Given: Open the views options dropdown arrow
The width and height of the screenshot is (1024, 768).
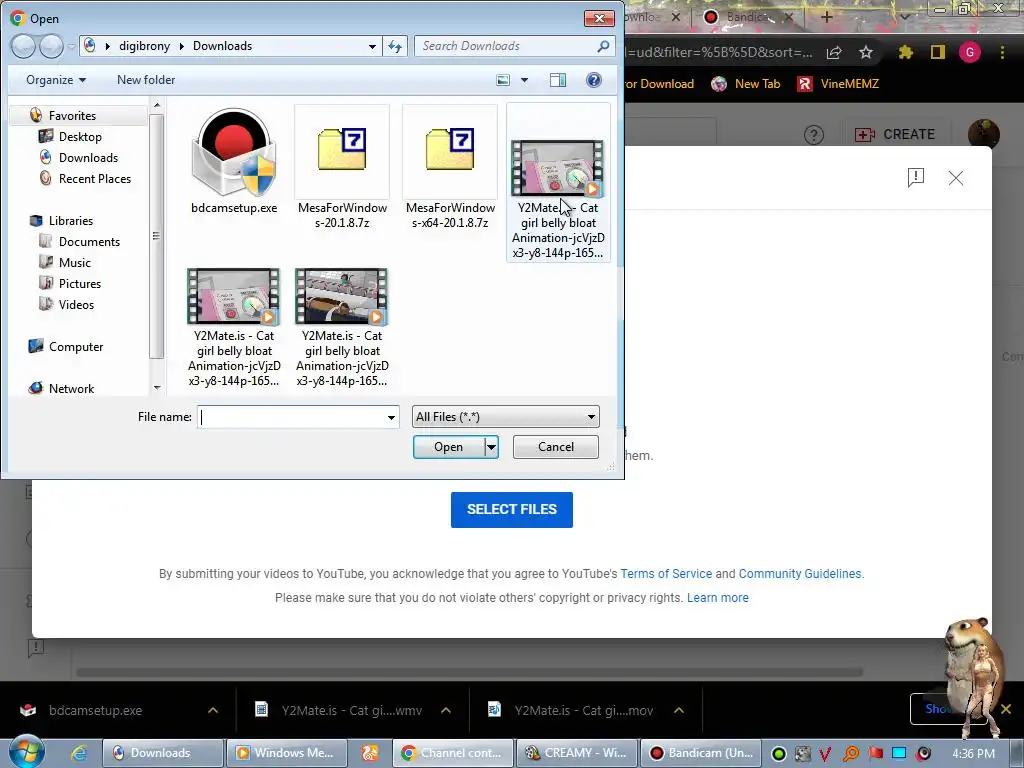Looking at the screenshot, I should coord(524,80).
